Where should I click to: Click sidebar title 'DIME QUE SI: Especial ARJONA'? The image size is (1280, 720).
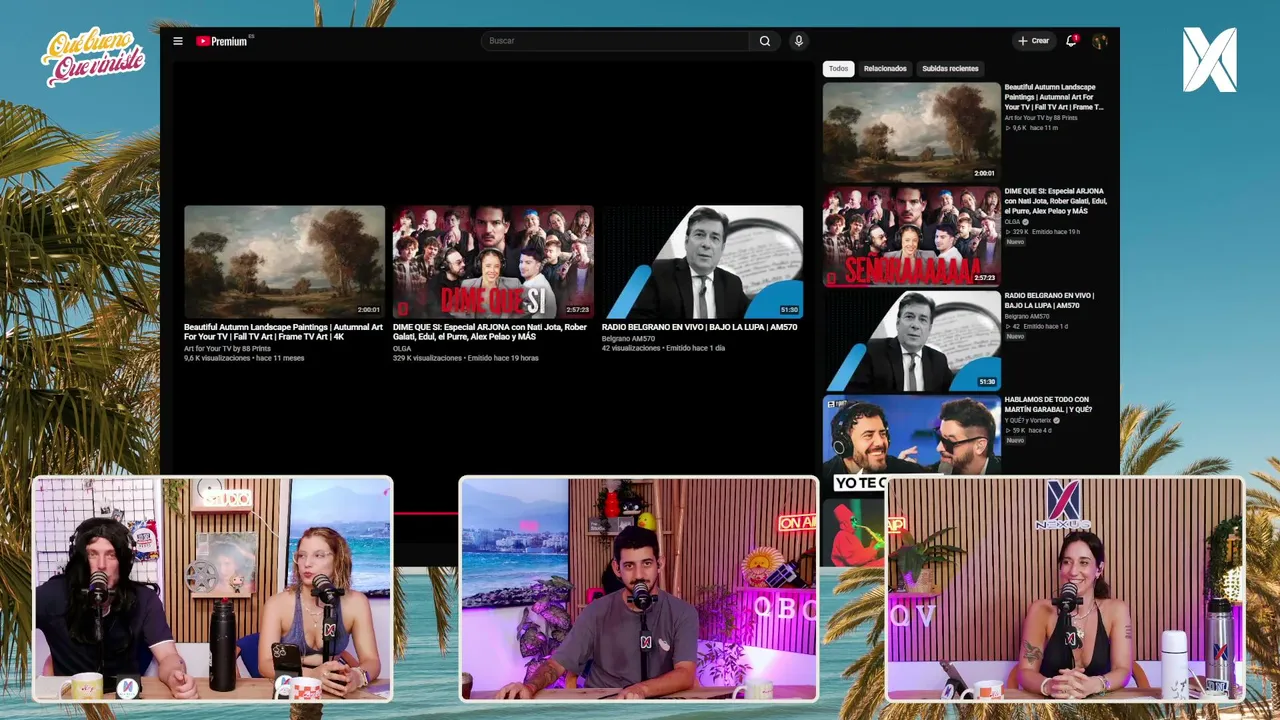tap(1054, 201)
